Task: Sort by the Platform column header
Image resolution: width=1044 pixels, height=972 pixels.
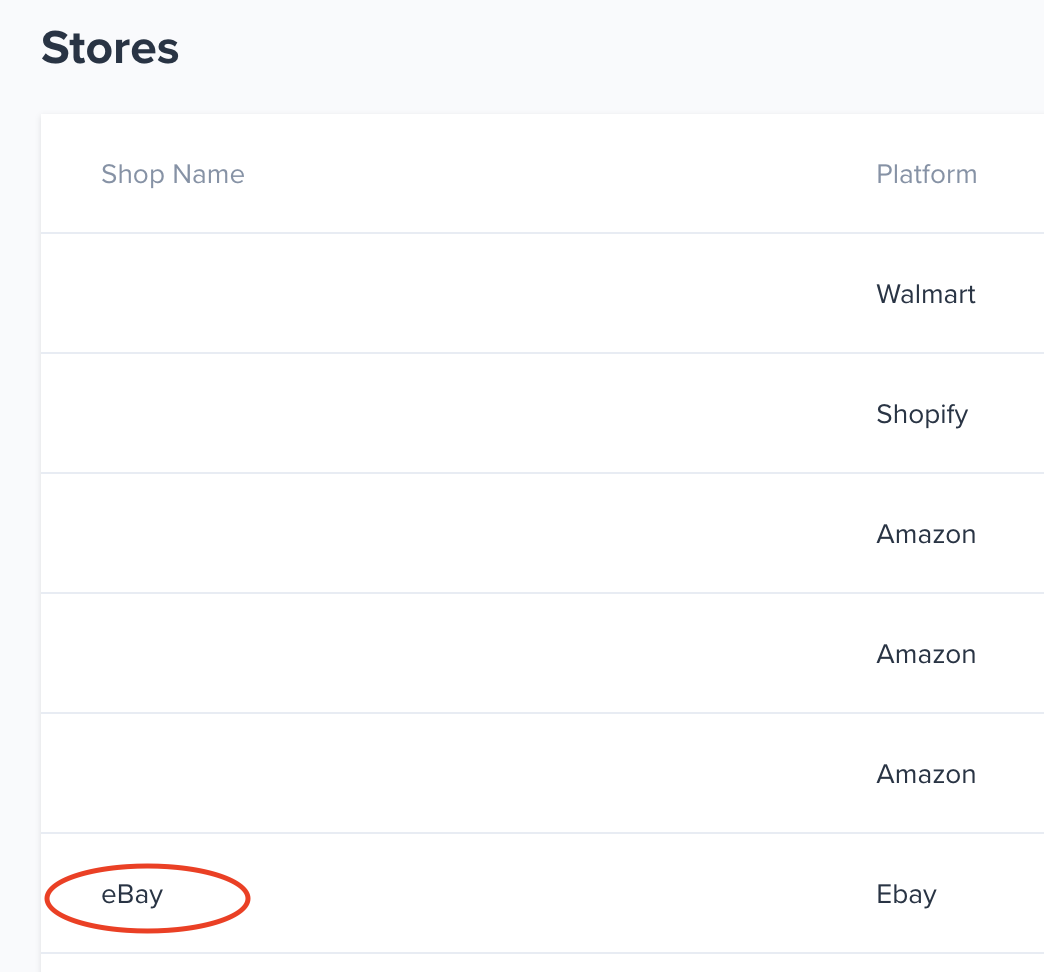Action: click(926, 174)
